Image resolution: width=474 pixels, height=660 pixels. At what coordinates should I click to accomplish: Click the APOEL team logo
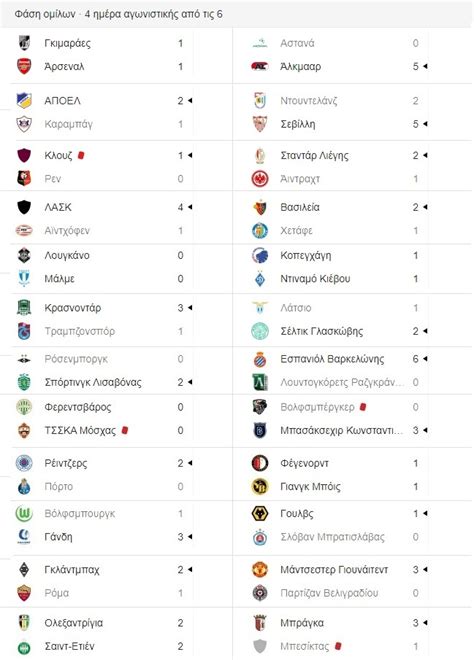pyautogui.click(x=24, y=101)
